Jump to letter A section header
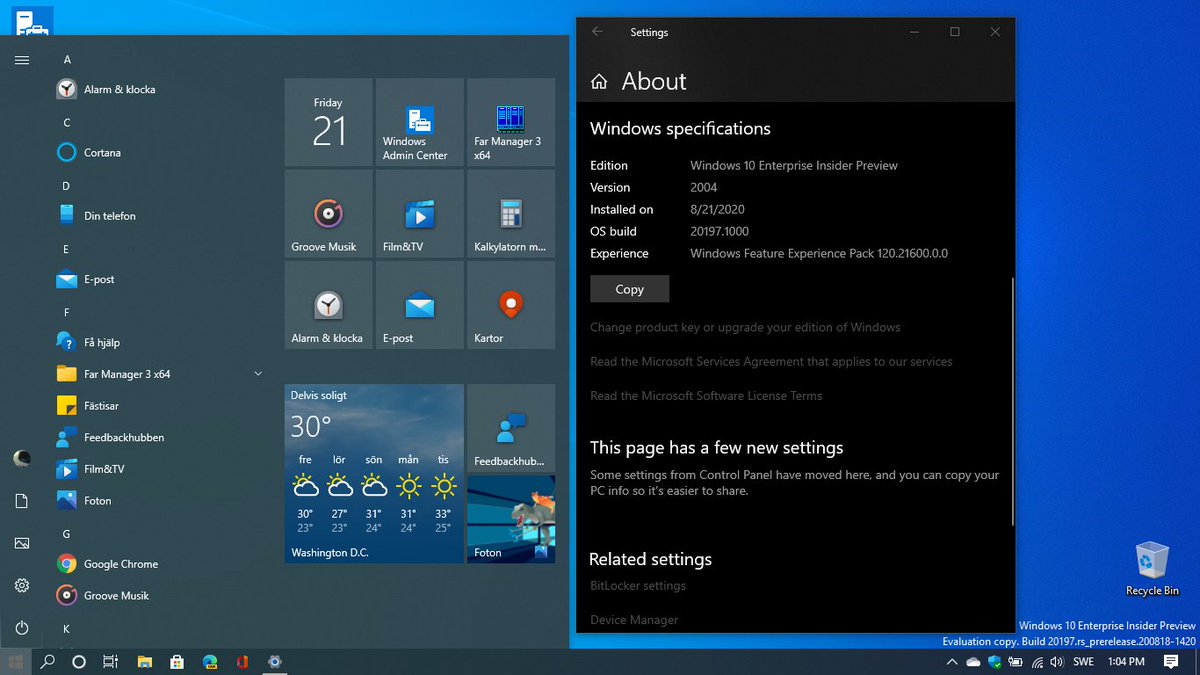 (67, 60)
